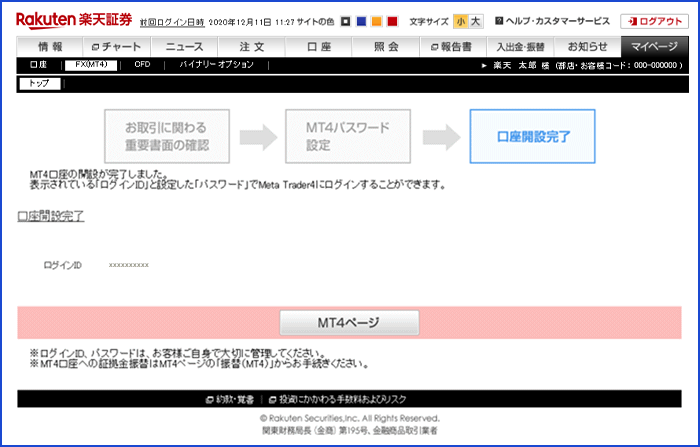Open the お知らせ main tab

[588, 46]
